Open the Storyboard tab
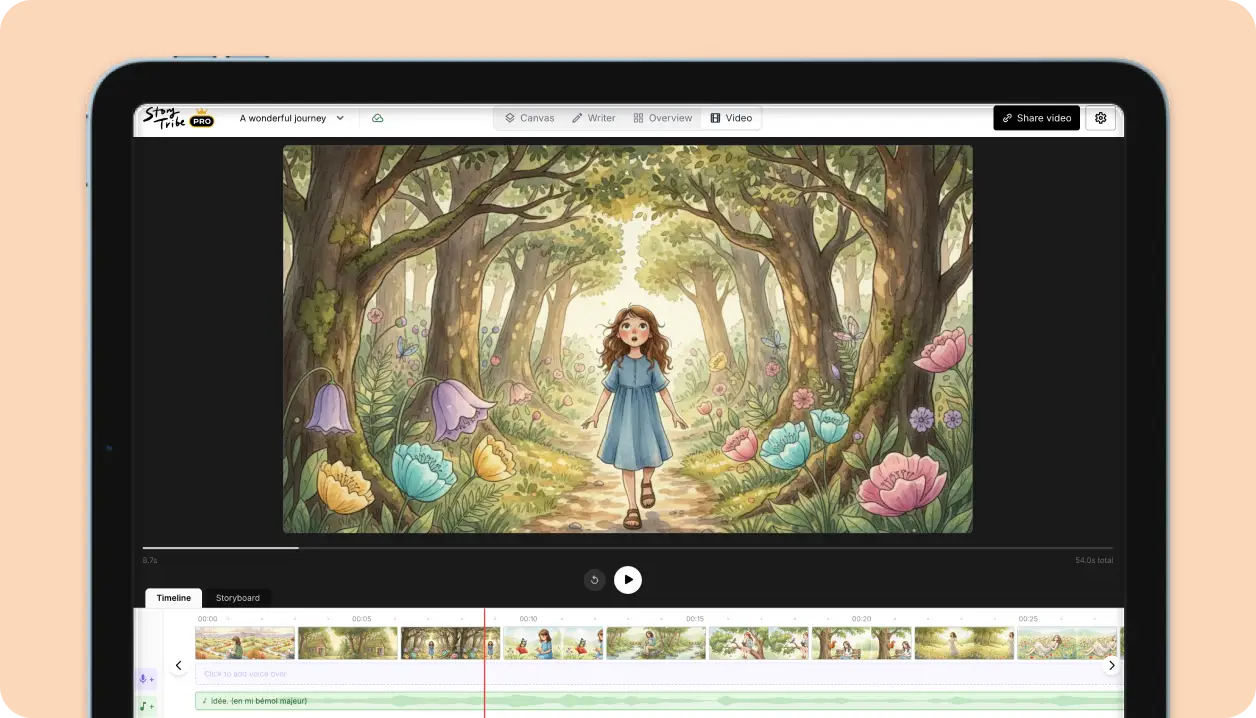Screen dimensions: 1256x718 [238, 598]
